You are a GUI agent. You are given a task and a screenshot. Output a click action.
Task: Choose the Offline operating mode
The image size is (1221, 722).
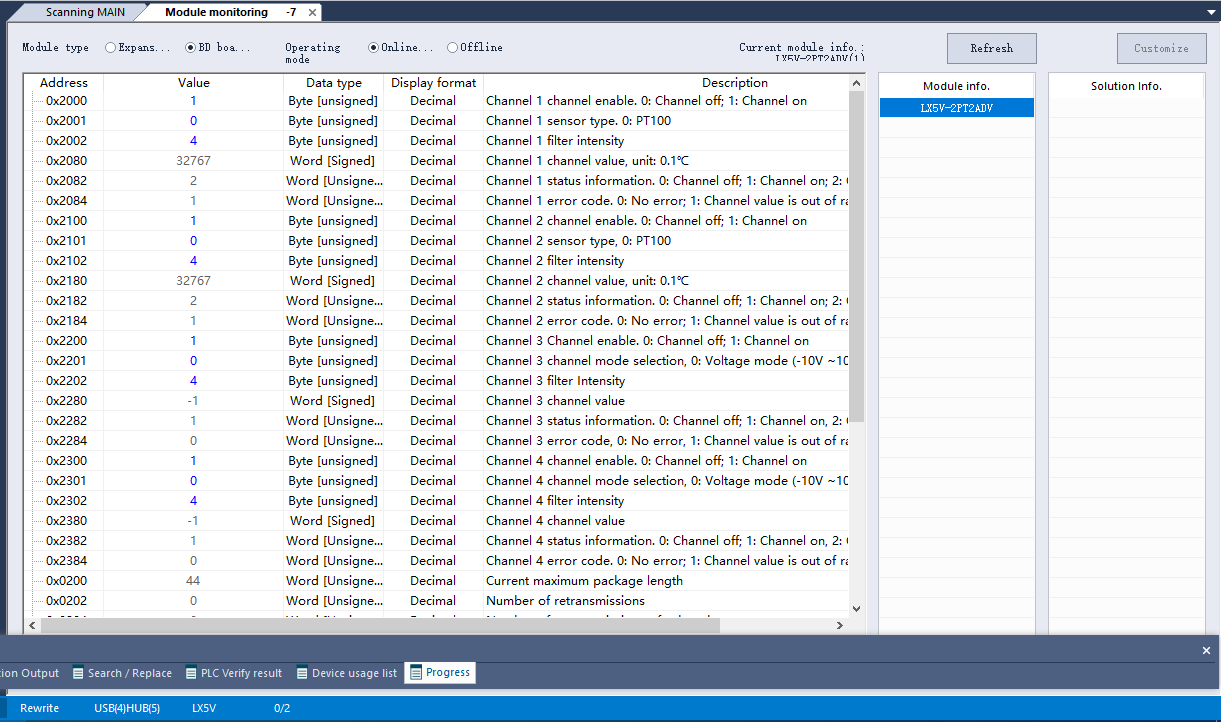453,47
